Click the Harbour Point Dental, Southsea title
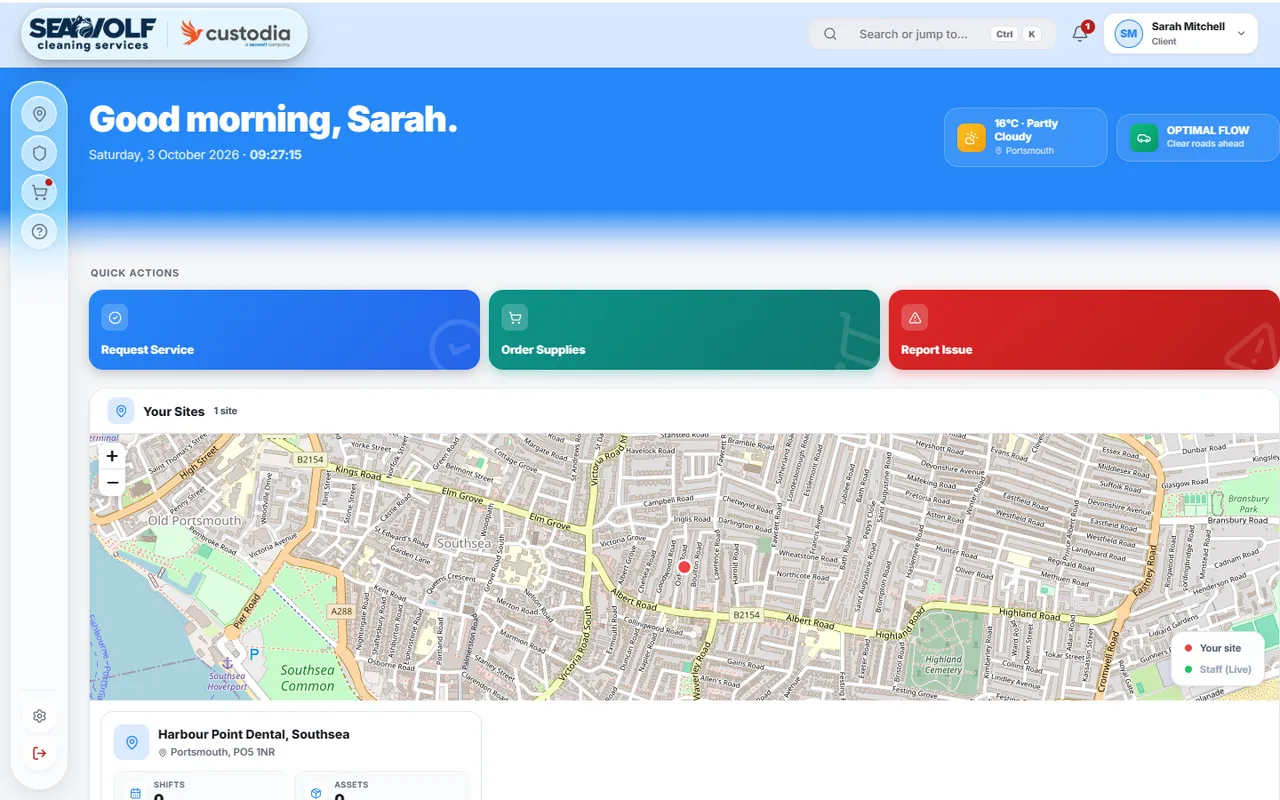 point(254,734)
